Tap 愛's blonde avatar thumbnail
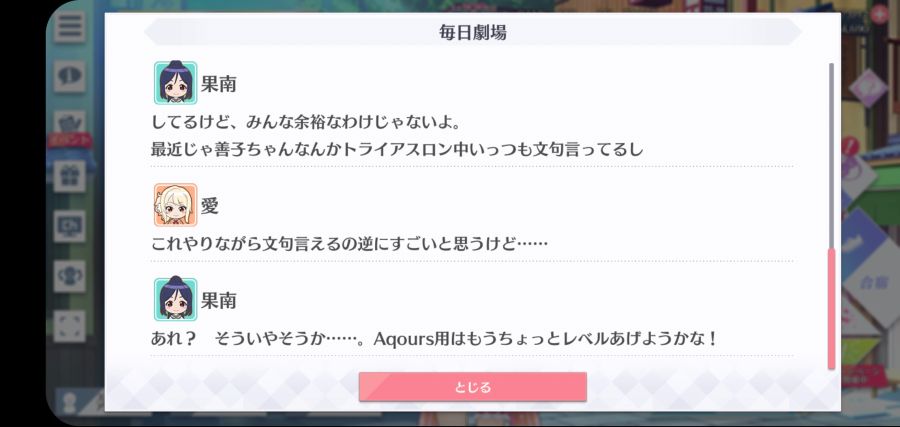900x427 pixels. (x=175, y=205)
